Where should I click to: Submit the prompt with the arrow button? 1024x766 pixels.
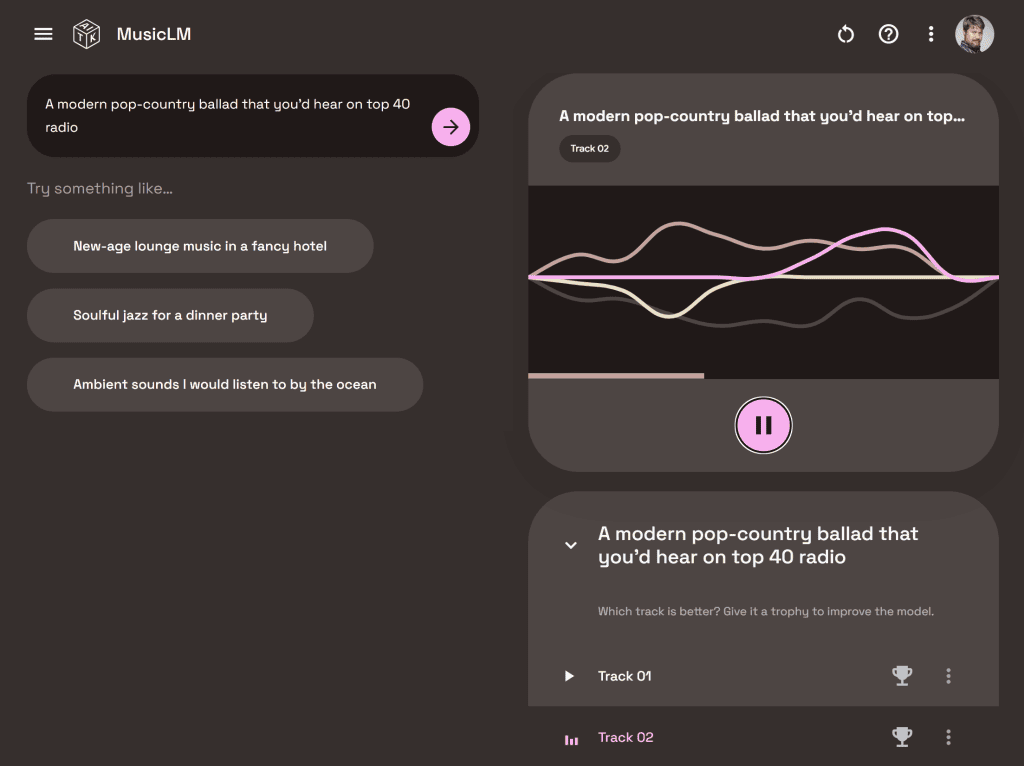click(450, 127)
